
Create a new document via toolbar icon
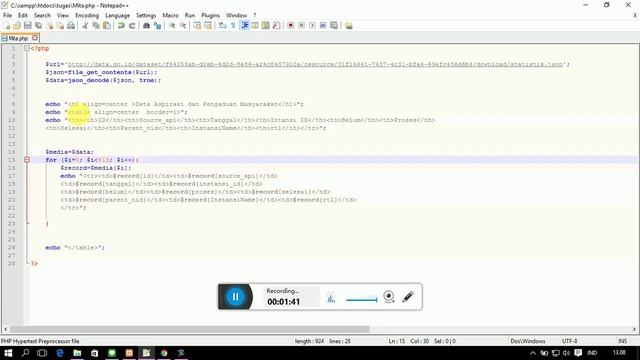(x=7, y=26)
